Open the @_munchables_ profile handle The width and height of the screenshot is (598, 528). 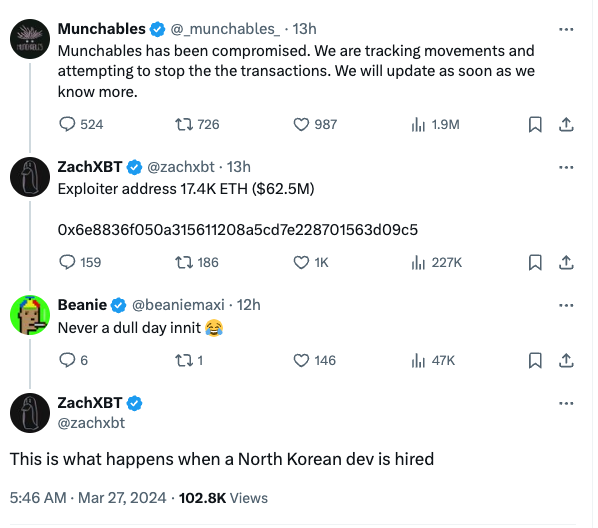pos(225,29)
